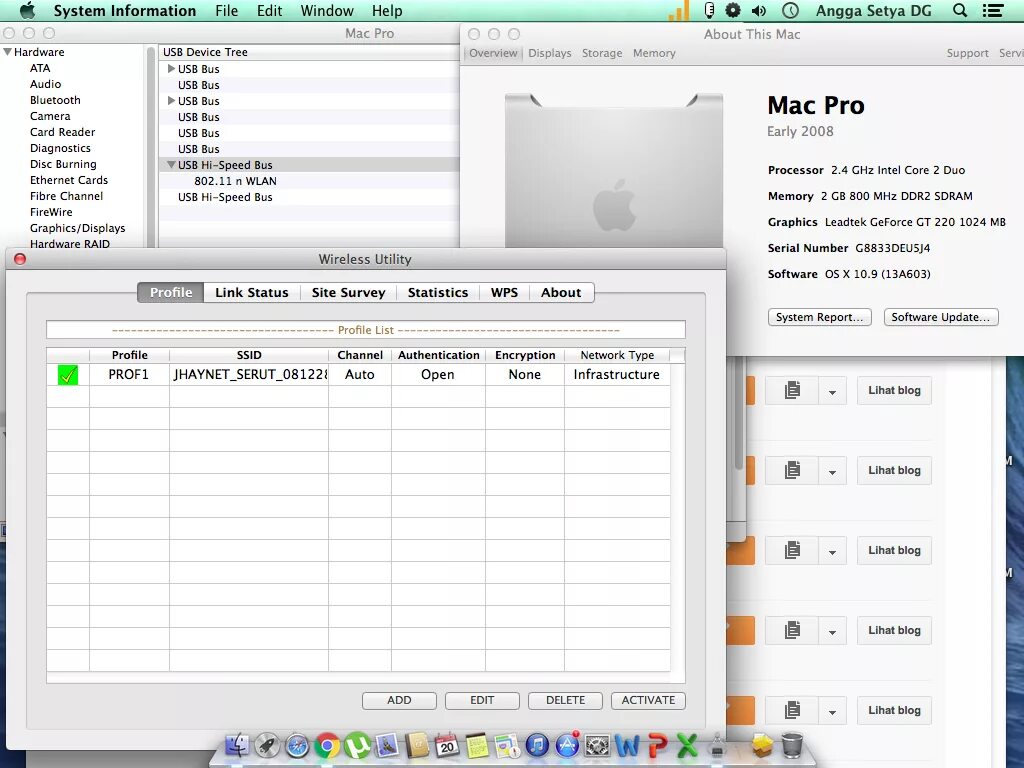Select FireWire in Hardware sidebar
This screenshot has width=1024, height=768.
pyautogui.click(x=51, y=212)
